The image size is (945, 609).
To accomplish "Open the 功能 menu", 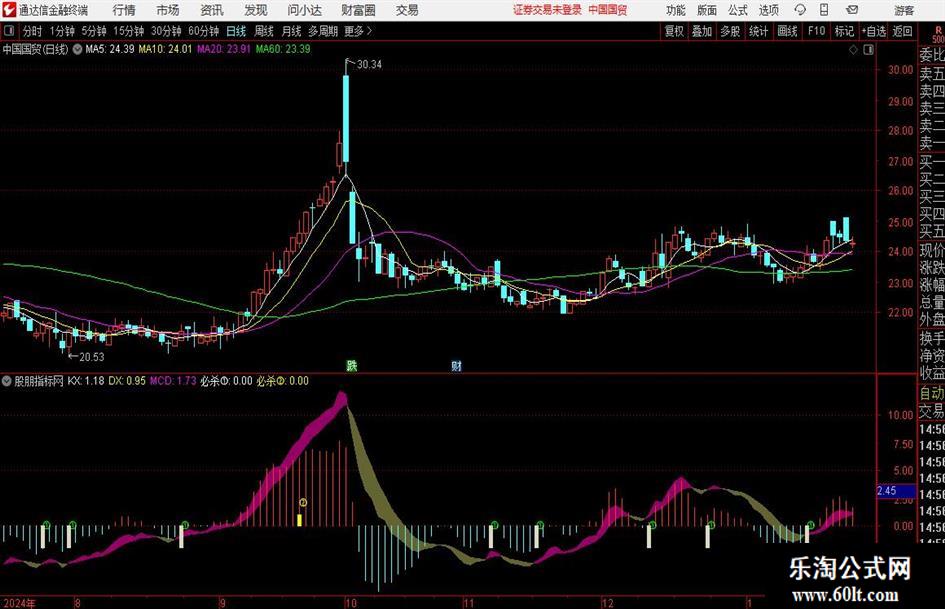I will point(676,10).
